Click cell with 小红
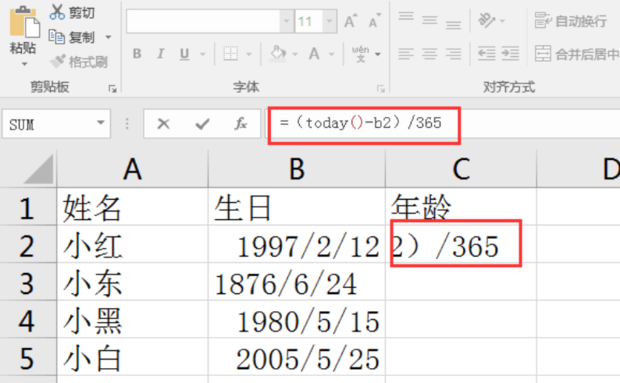 click(x=132, y=245)
